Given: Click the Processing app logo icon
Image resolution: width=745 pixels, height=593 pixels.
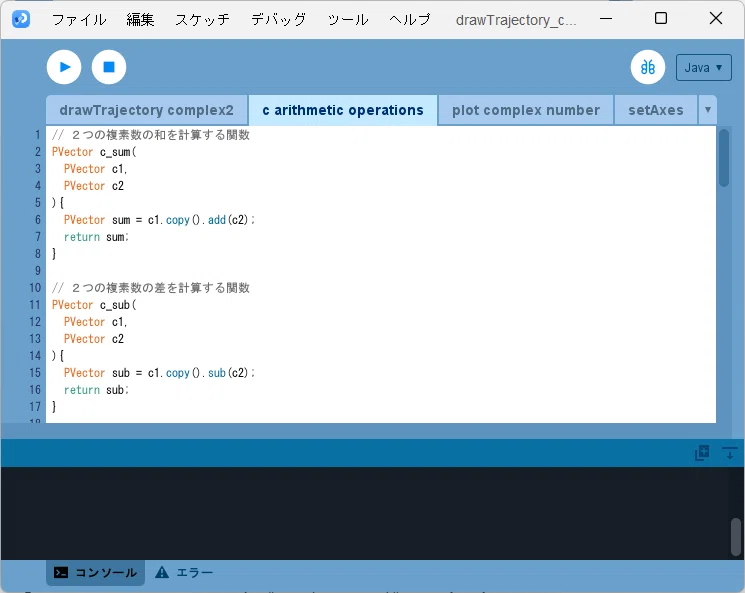Looking at the screenshot, I should pyautogui.click(x=21, y=19).
